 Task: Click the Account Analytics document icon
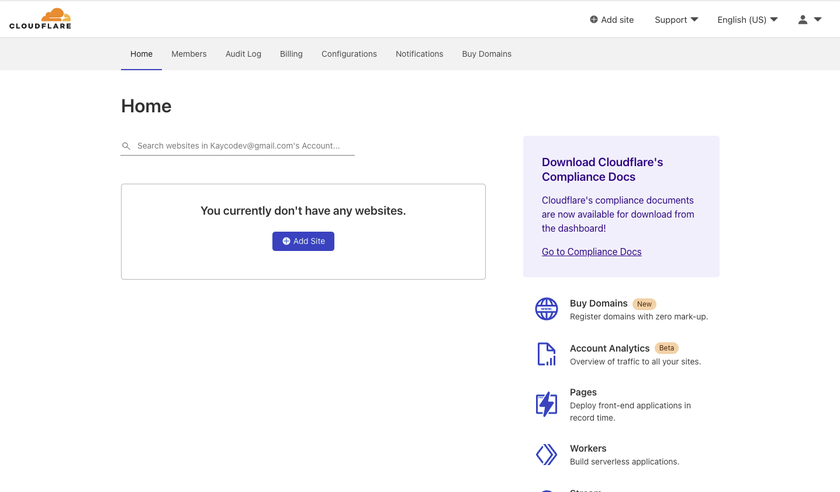click(x=546, y=354)
